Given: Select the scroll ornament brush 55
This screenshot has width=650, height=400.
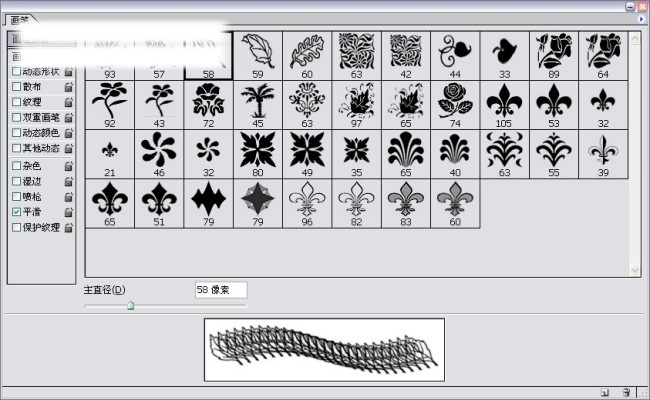Looking at the screenshot, I should point(554,154).
